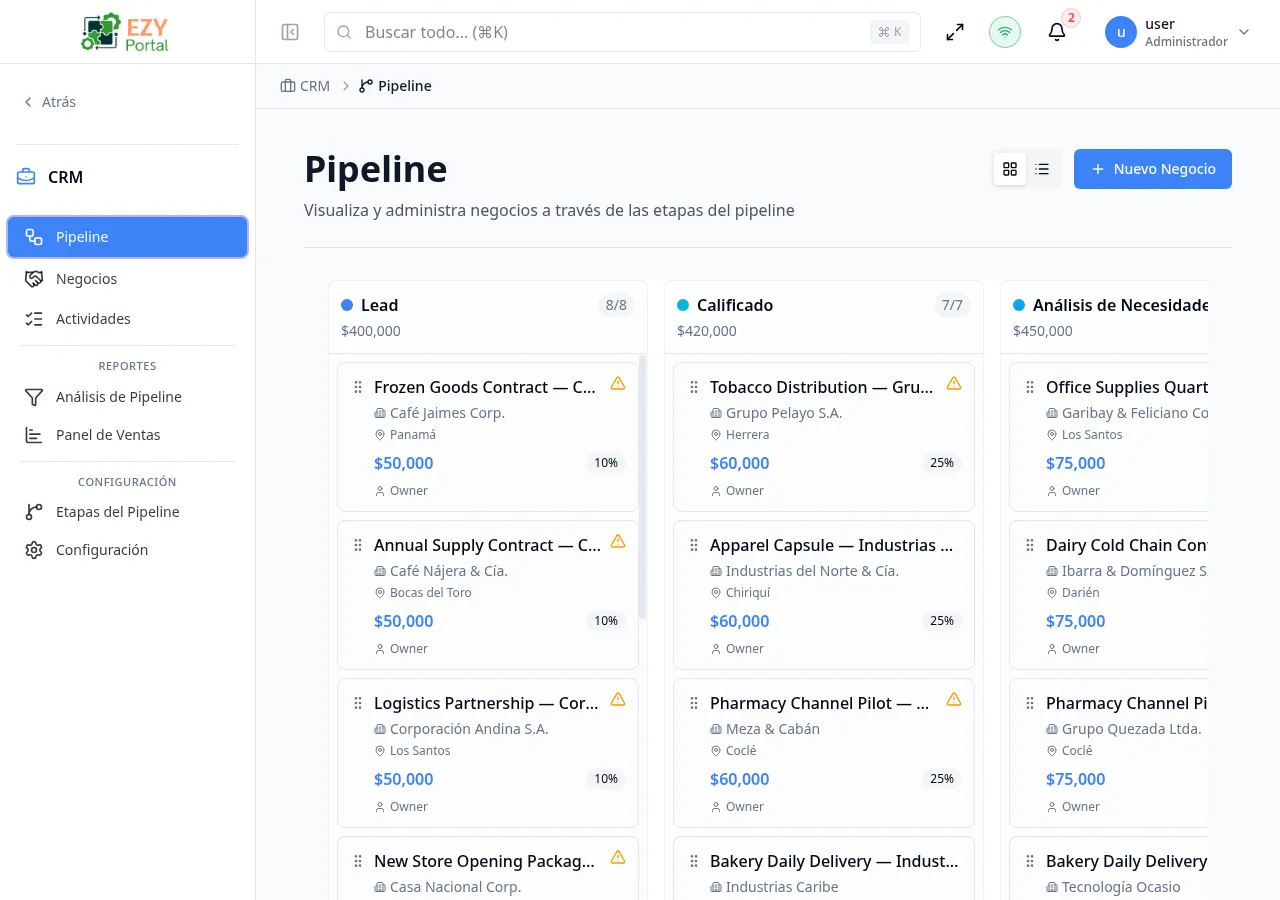Click warning icon on New Store Opening Package
The image size is (1280, 900).
click(618, 857)
